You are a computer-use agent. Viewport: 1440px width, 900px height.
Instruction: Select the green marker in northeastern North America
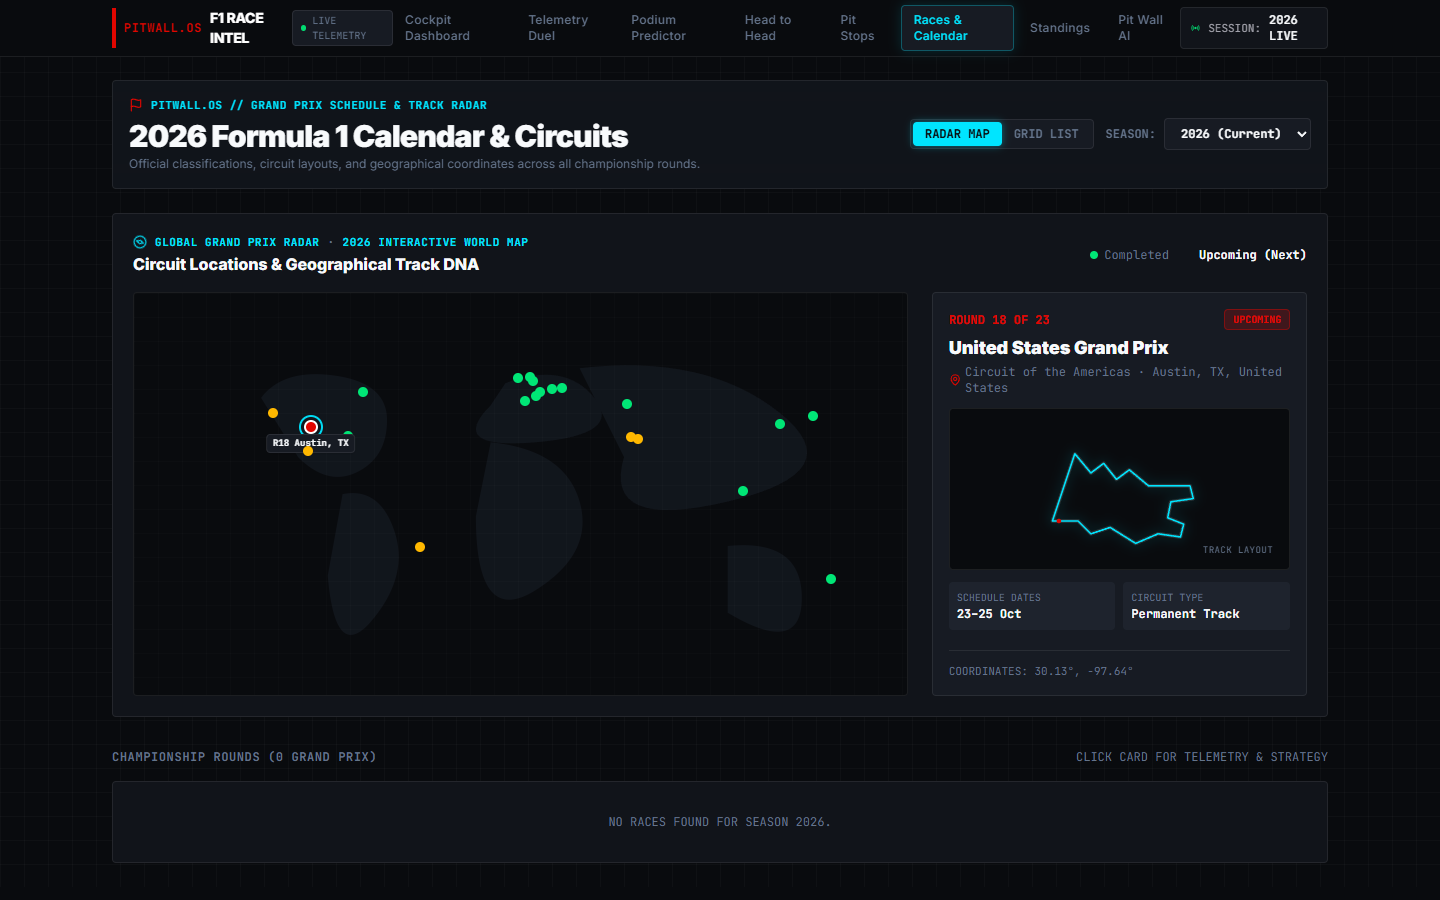(x=363, y=392)
